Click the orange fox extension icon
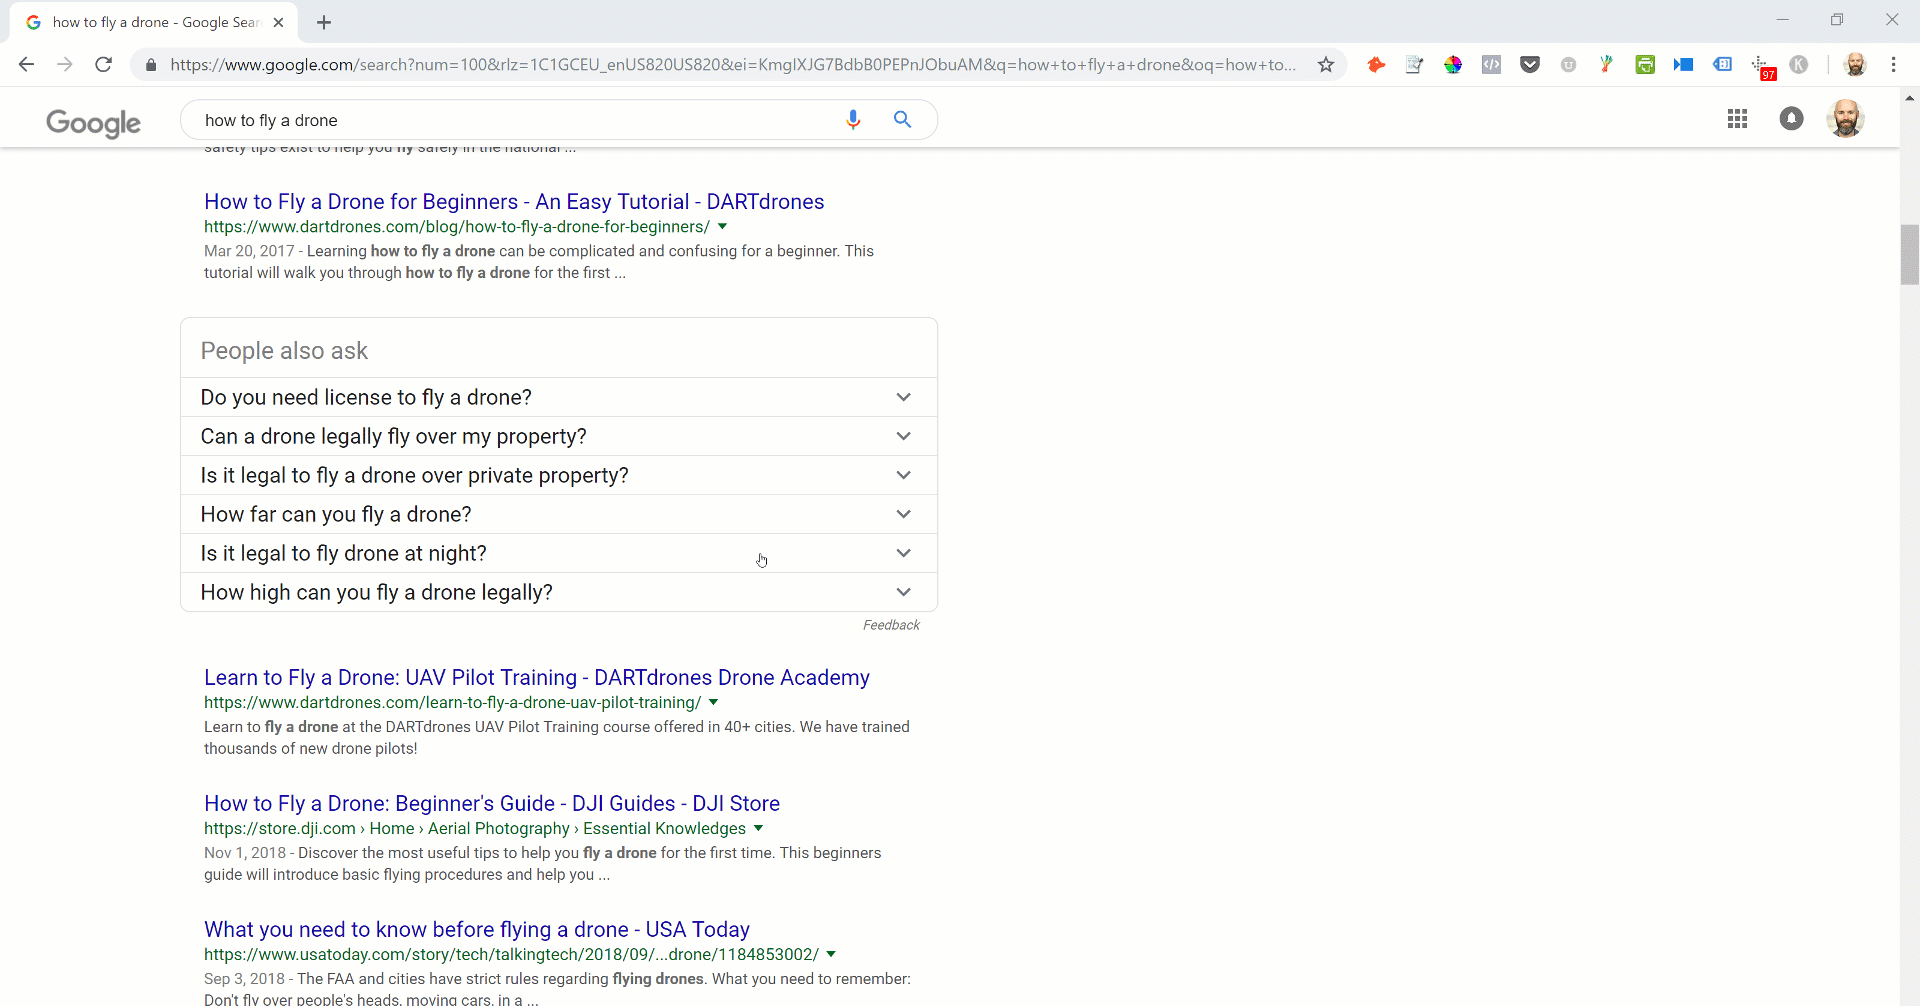The width and height of the screenshot is (1920, 1006). click(1375, 64)
